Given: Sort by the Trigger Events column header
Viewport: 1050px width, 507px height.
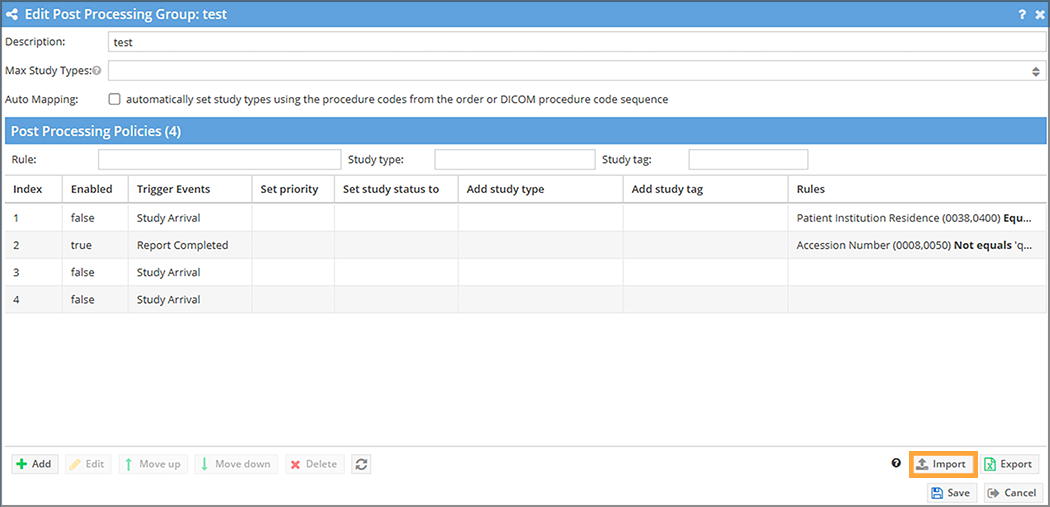Looking at the screenshot, I should coord(173,189).
